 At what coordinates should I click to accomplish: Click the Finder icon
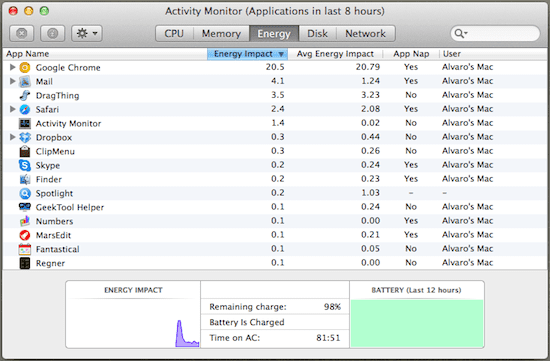click(25, 179)
